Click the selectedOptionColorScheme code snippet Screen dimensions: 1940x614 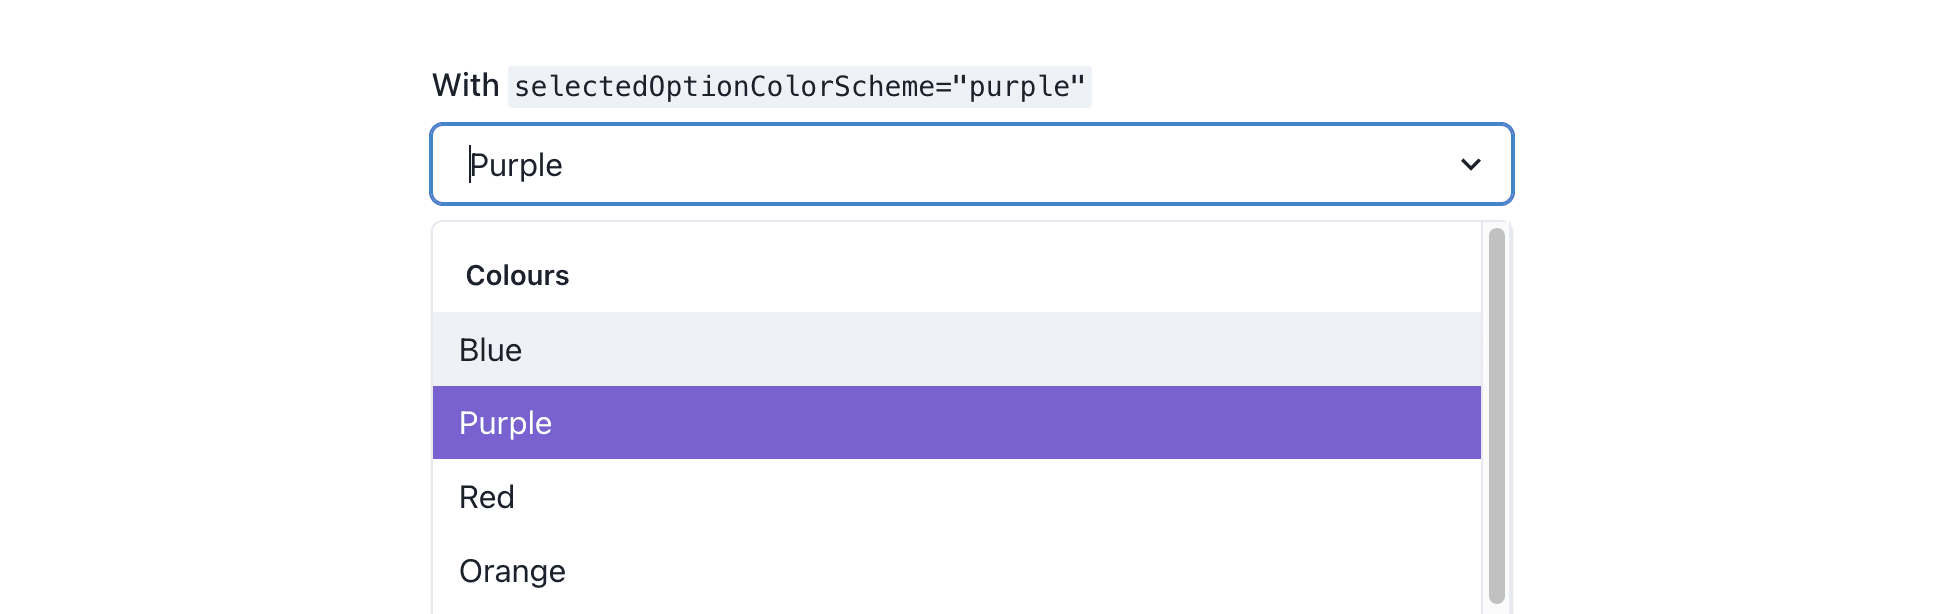click(798, 87)
